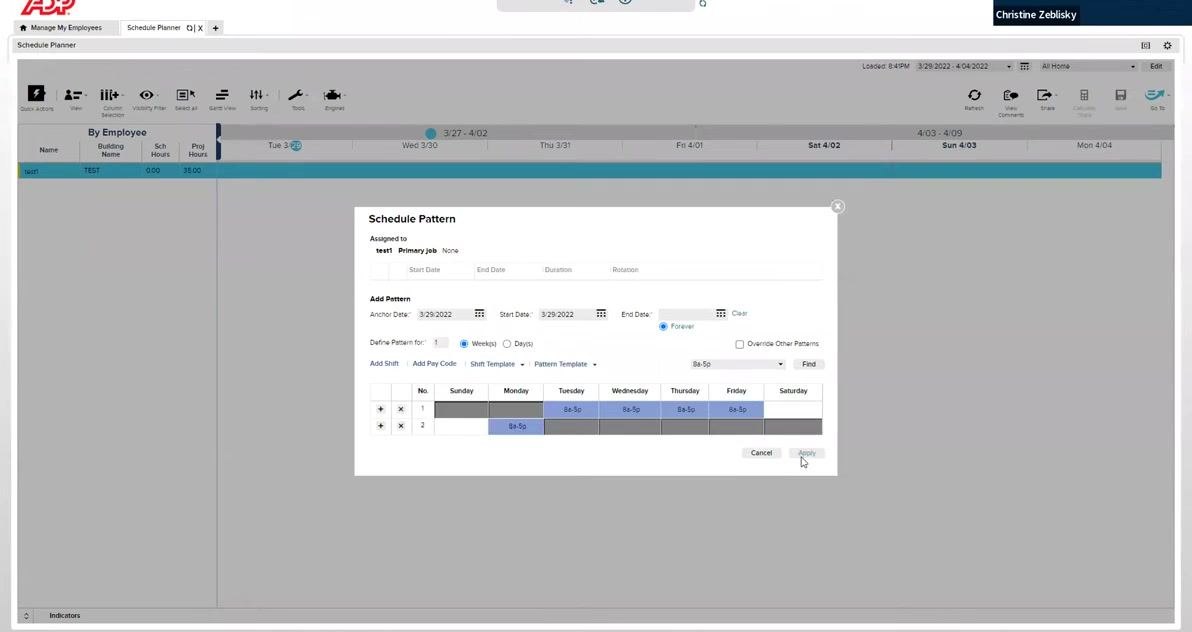
Task: Open the 8a-5p shift dropdown
Action: point(737,364)
